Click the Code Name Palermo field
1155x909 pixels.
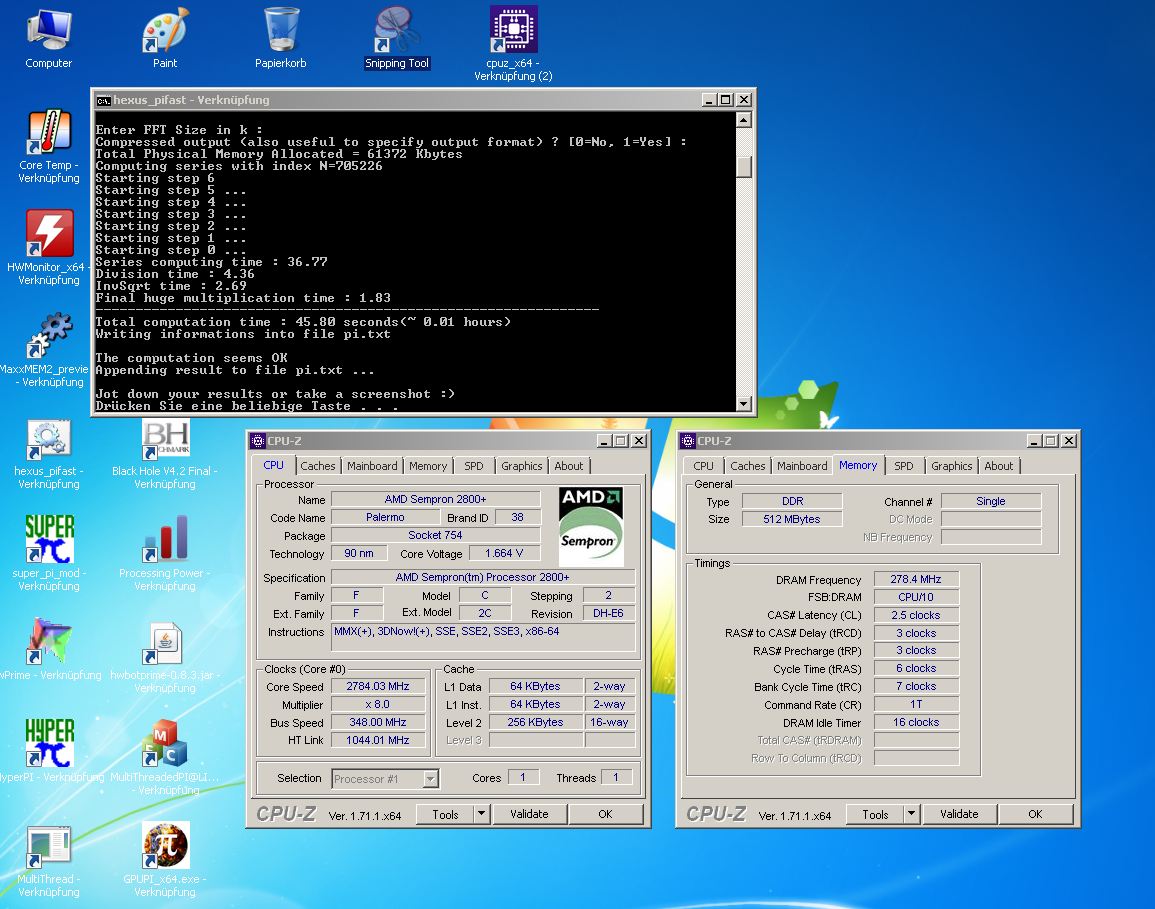(385, 517)
